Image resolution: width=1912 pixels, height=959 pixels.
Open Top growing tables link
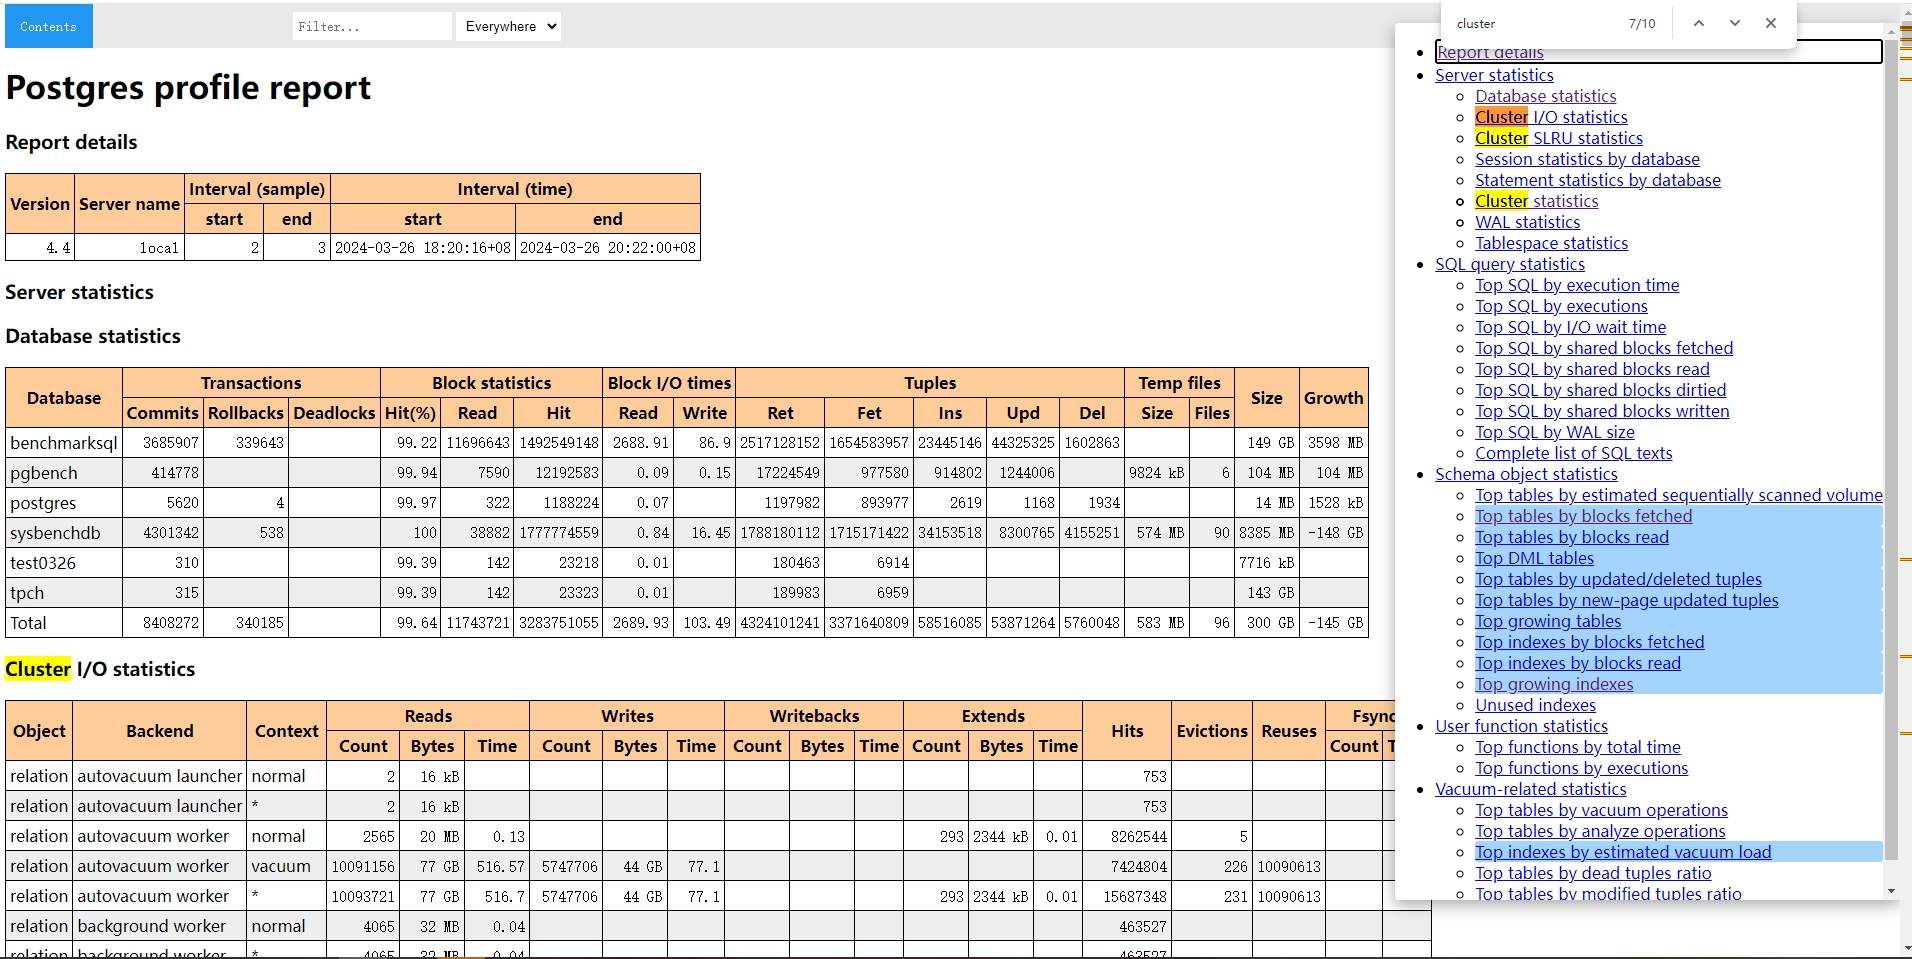pos(1548,621)
